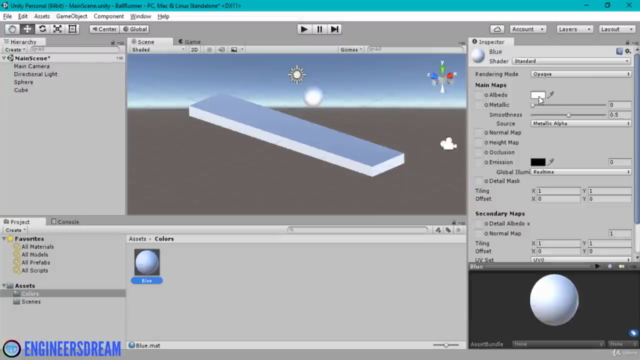
Task: Open Project Create button
Action: click(x=15, y=230)
